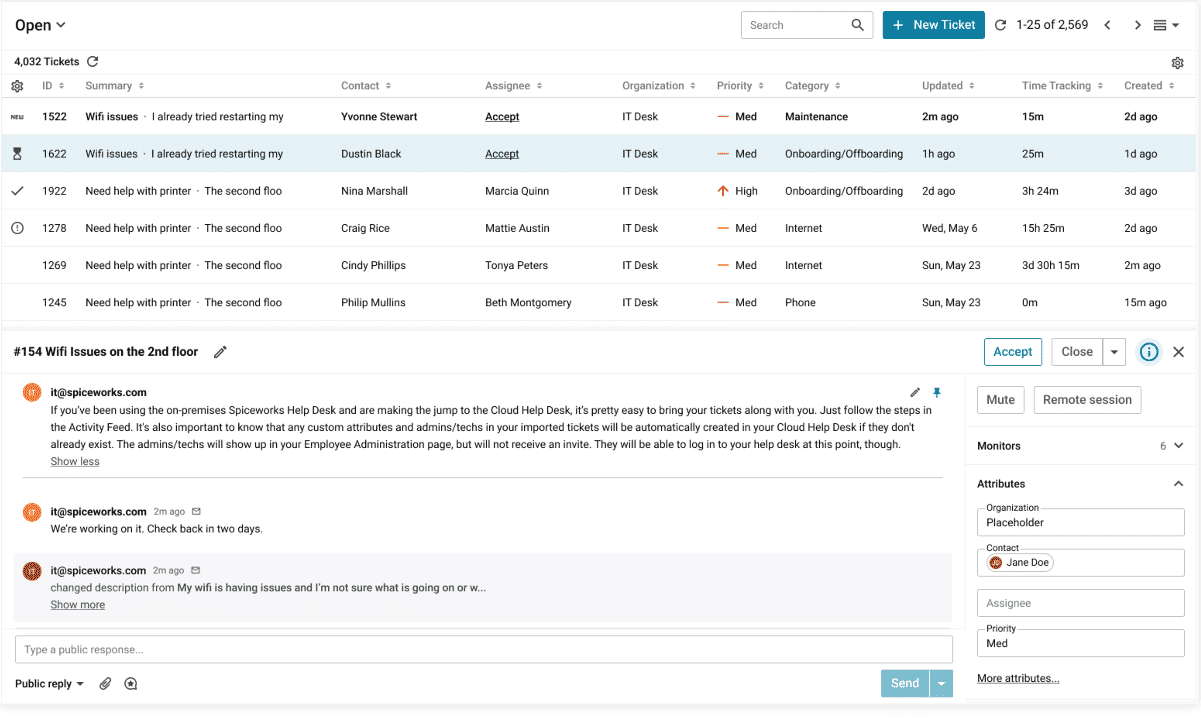1201x722 pixels.
Task: Sort tickets by Organization column
Action: point(659,86)
